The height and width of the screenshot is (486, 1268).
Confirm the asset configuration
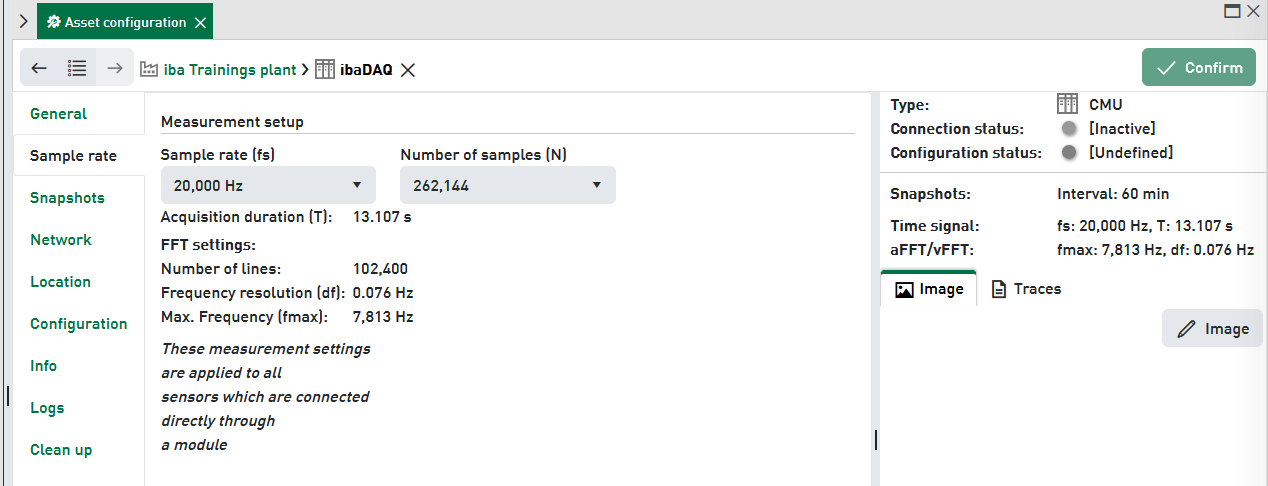tap(1199, 68)
